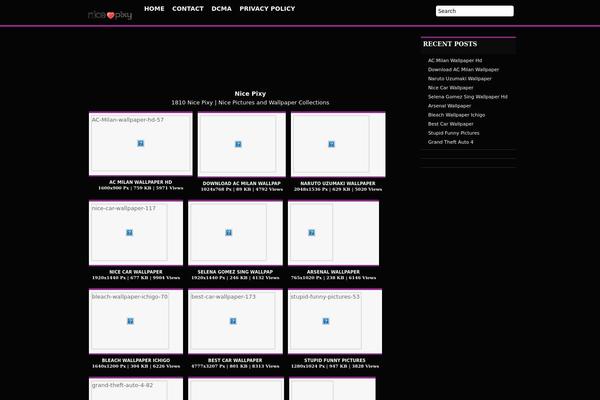Click the NARUTO UZUMAKI WALLPAPER grid title
This screenshot has width=600, height=400.
(x=338, y=183)
